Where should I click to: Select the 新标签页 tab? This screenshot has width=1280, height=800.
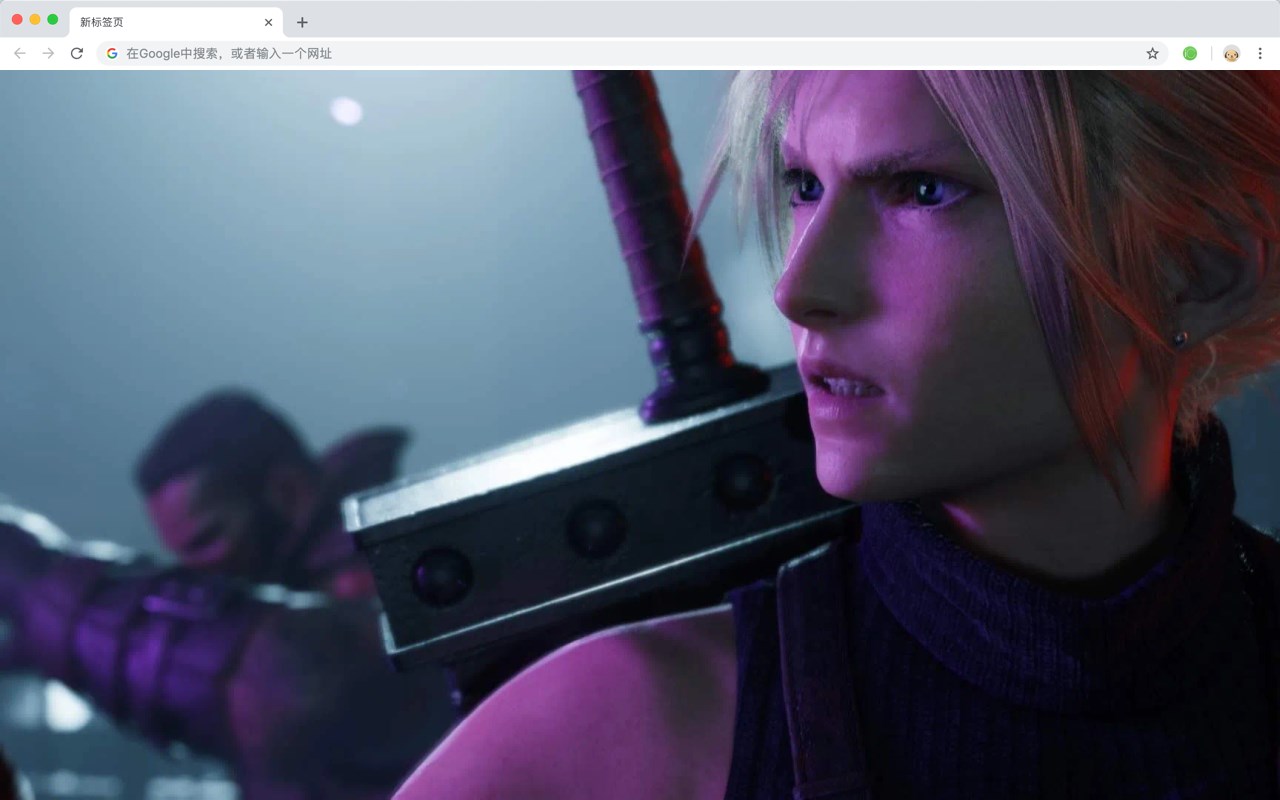(x=176, y=22)
